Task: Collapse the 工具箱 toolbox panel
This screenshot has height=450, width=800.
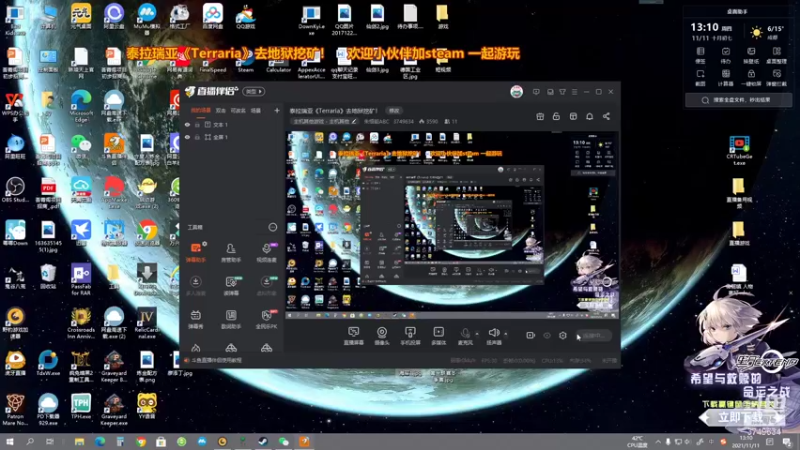Action: (272, 227)
